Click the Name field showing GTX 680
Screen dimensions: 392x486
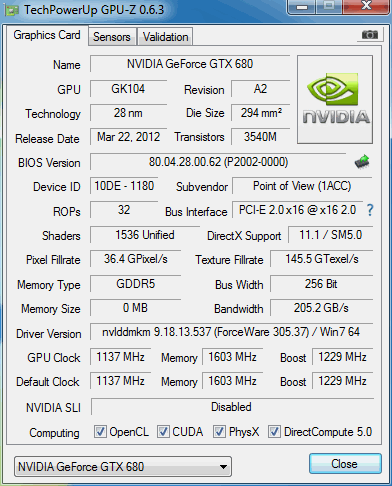click(190, 64)
